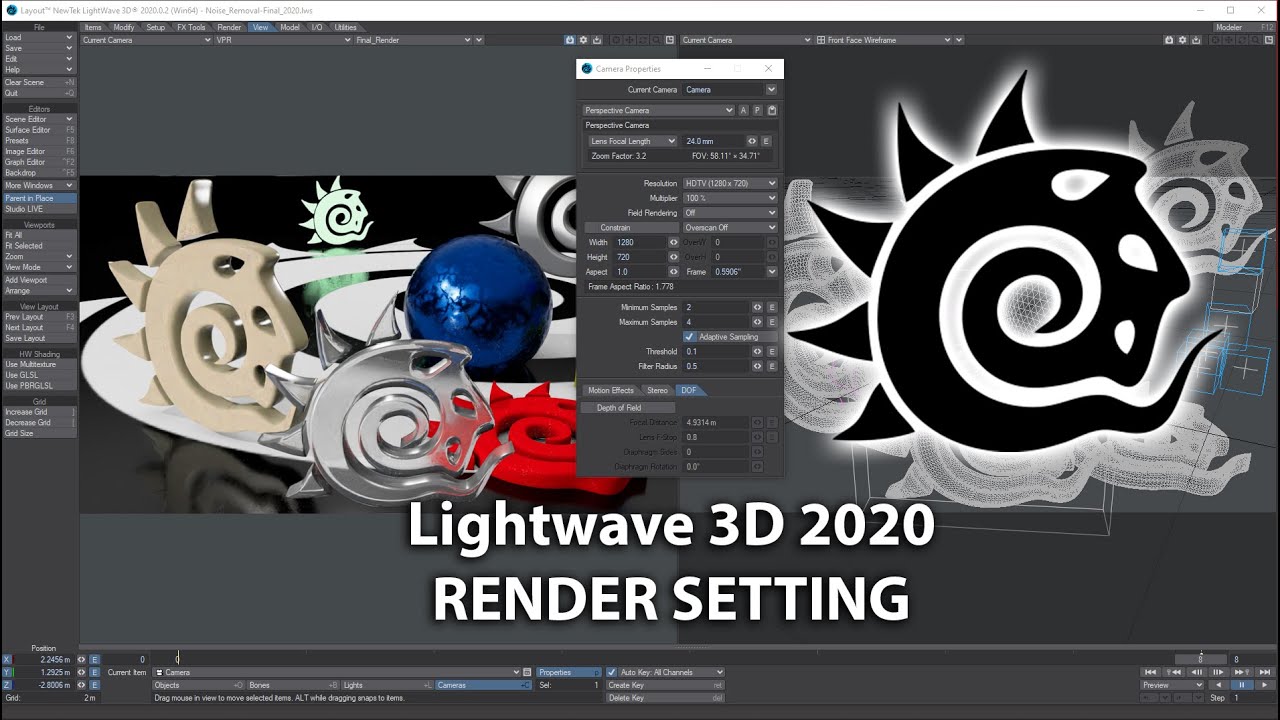Click the envelope E for X position
The height and width of the screenshot is (720, 1280).
(94, 659)
